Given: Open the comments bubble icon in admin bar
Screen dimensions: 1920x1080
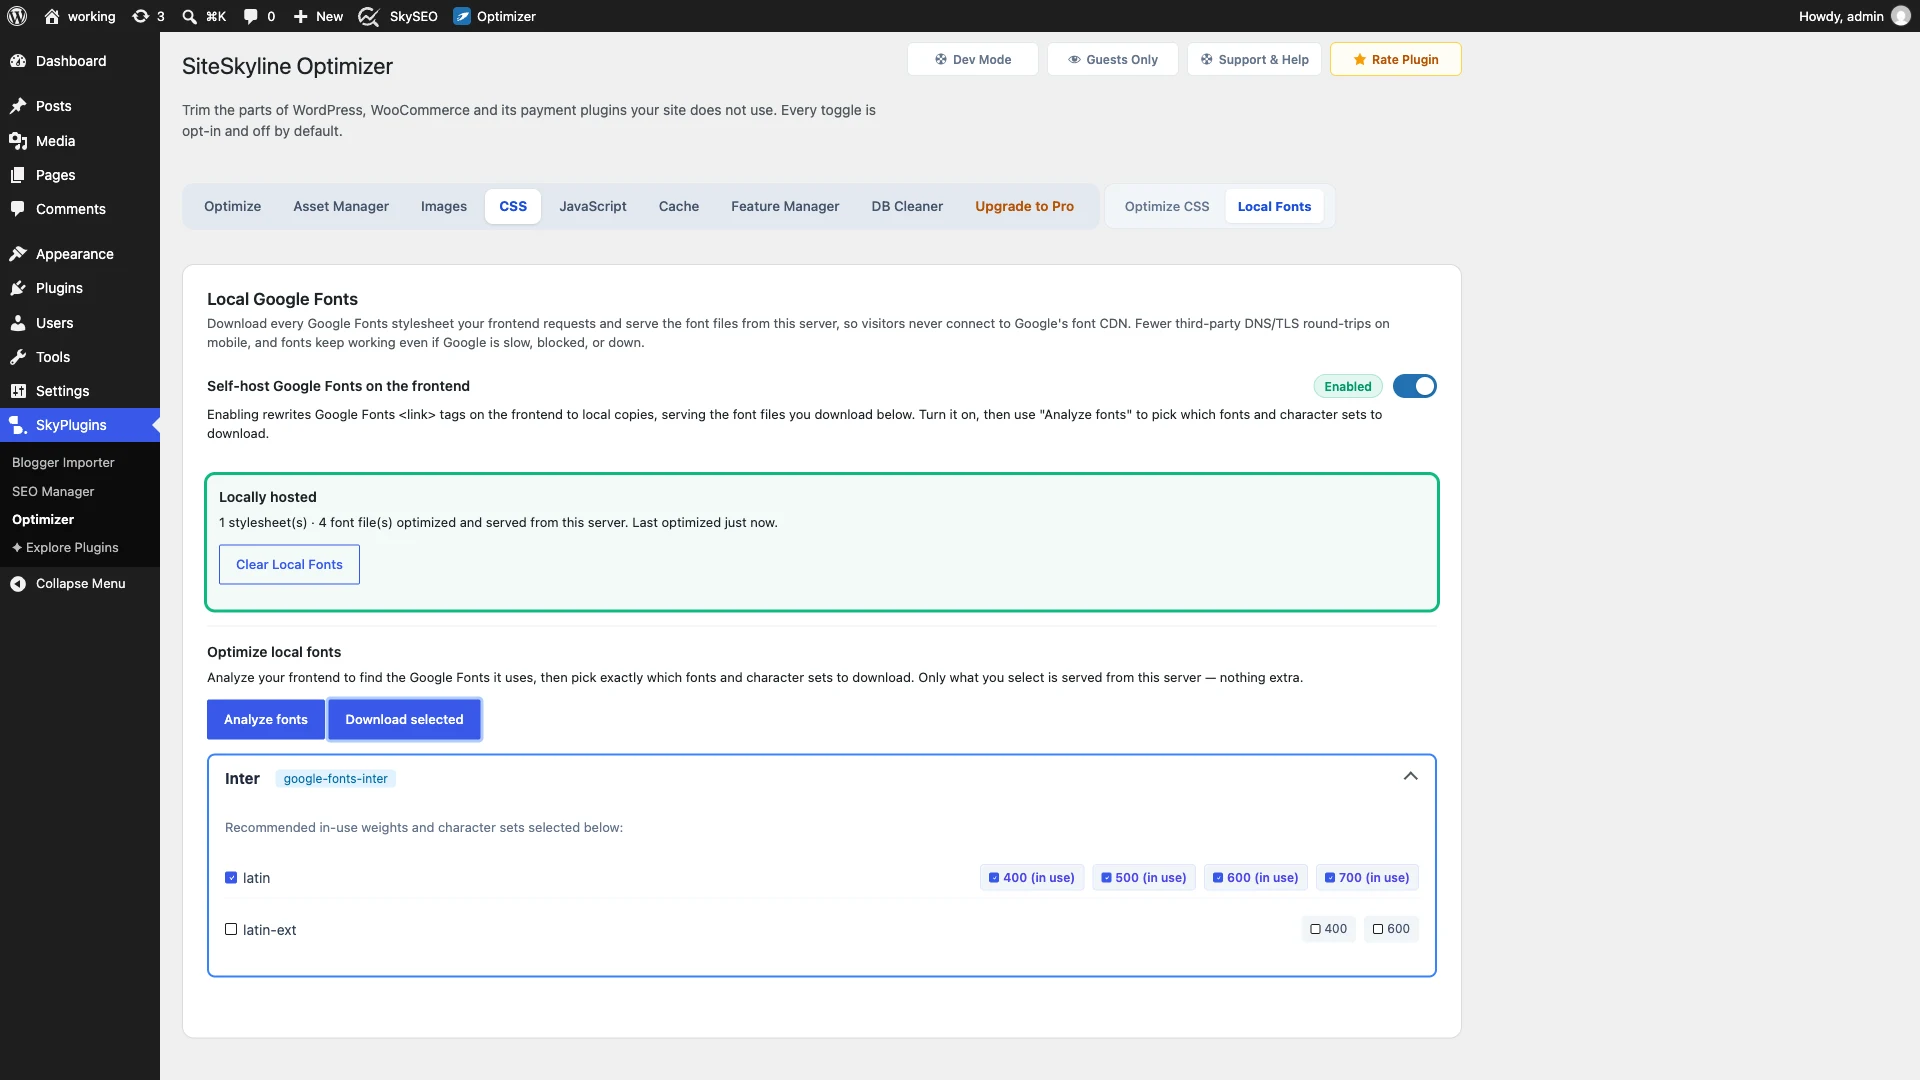Looking at the screenshot, I should click(250, 16).
